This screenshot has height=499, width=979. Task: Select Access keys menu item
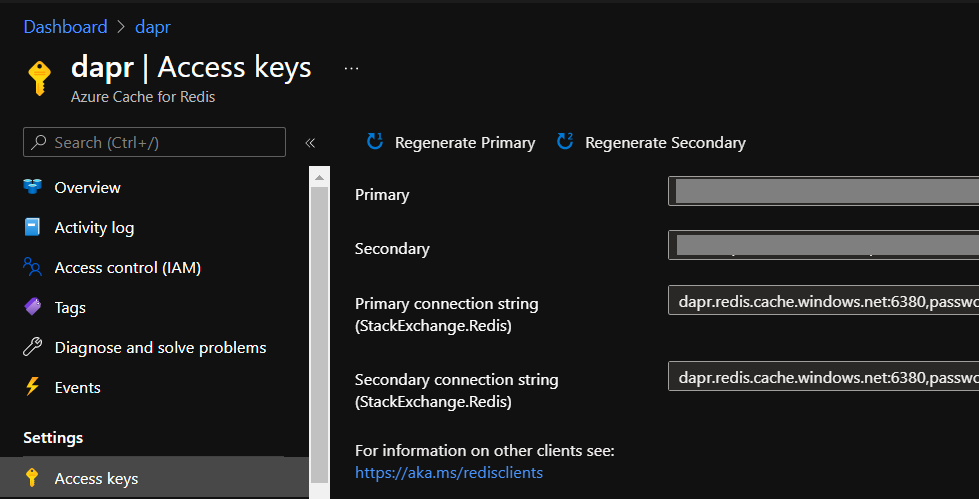point(96,478)
